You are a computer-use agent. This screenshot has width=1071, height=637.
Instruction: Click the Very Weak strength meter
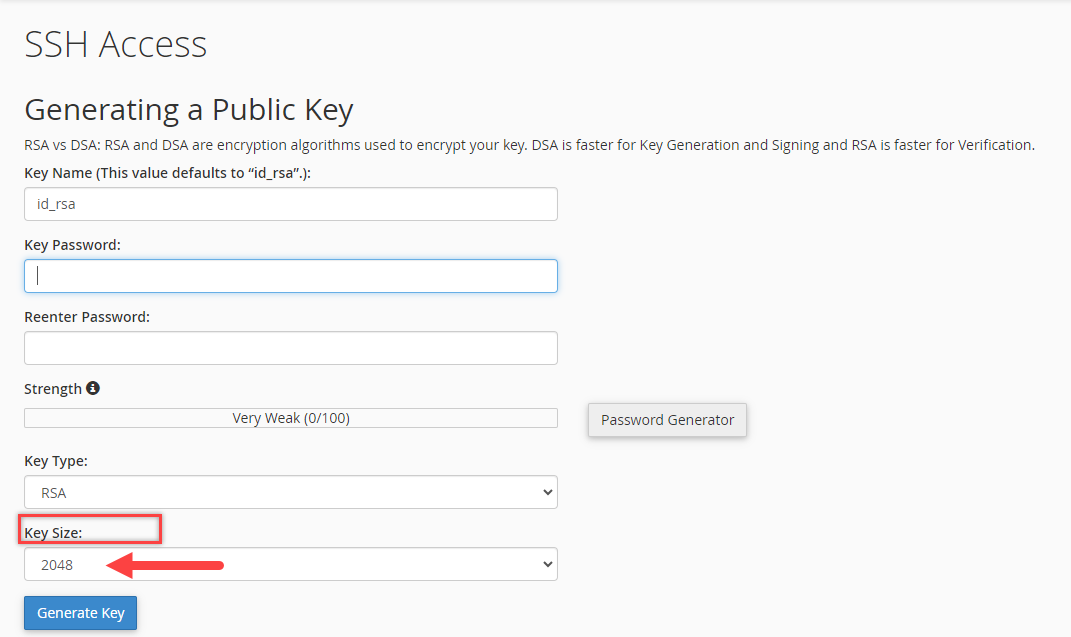click(290, 418)
